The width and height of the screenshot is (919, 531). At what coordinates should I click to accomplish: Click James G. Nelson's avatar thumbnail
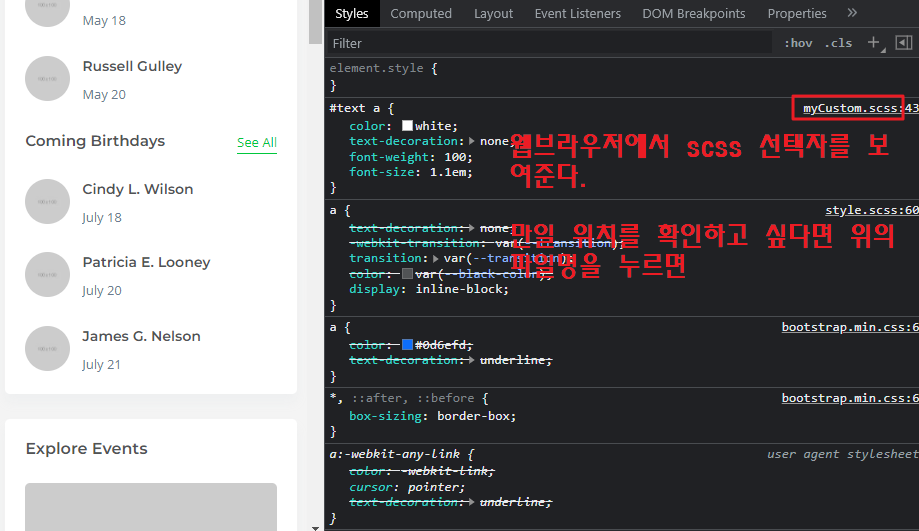click(47, 349)
